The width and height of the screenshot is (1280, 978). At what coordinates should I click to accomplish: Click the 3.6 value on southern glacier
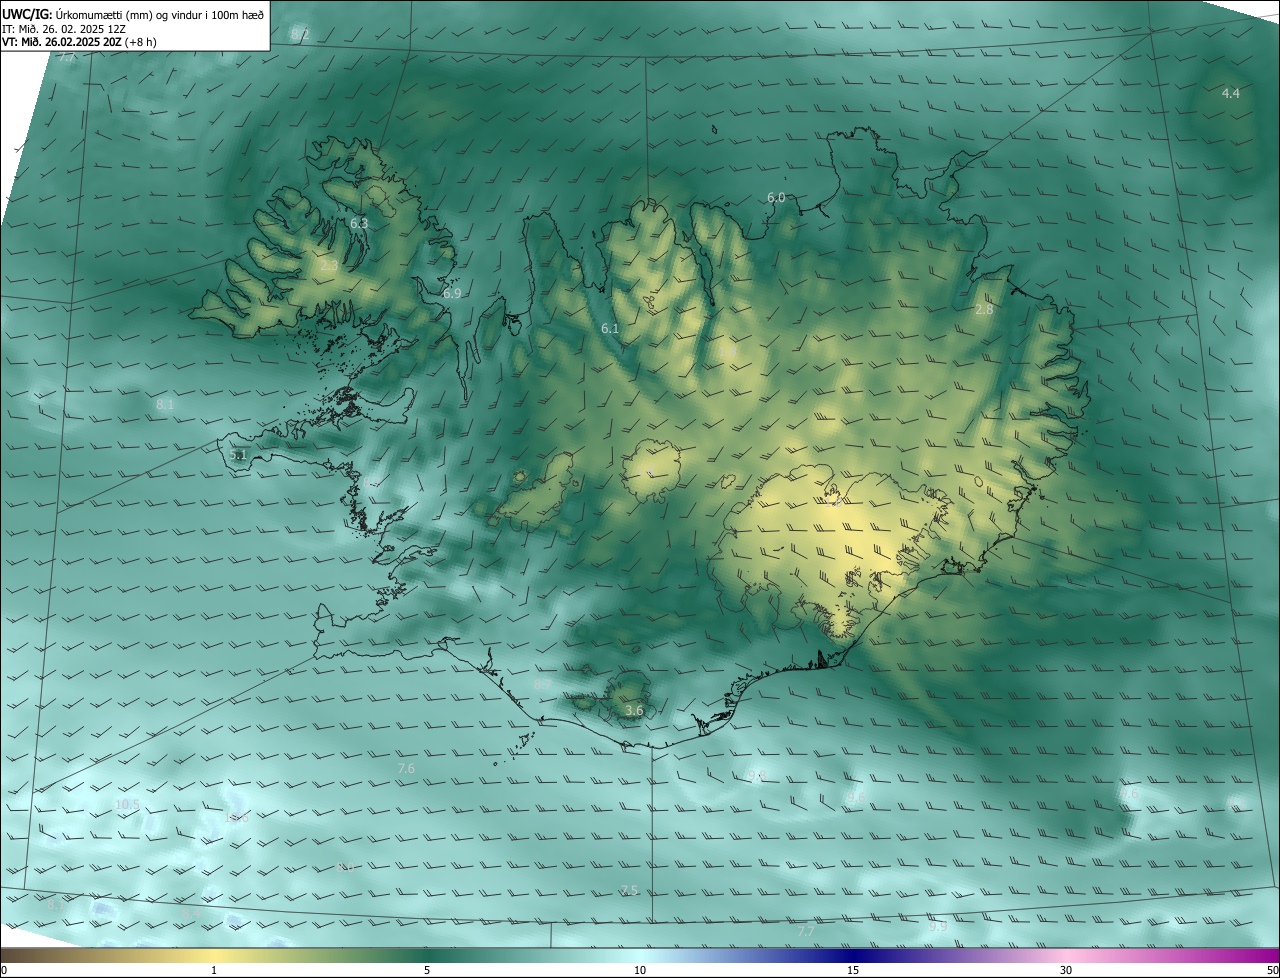(x=634, y=711)
